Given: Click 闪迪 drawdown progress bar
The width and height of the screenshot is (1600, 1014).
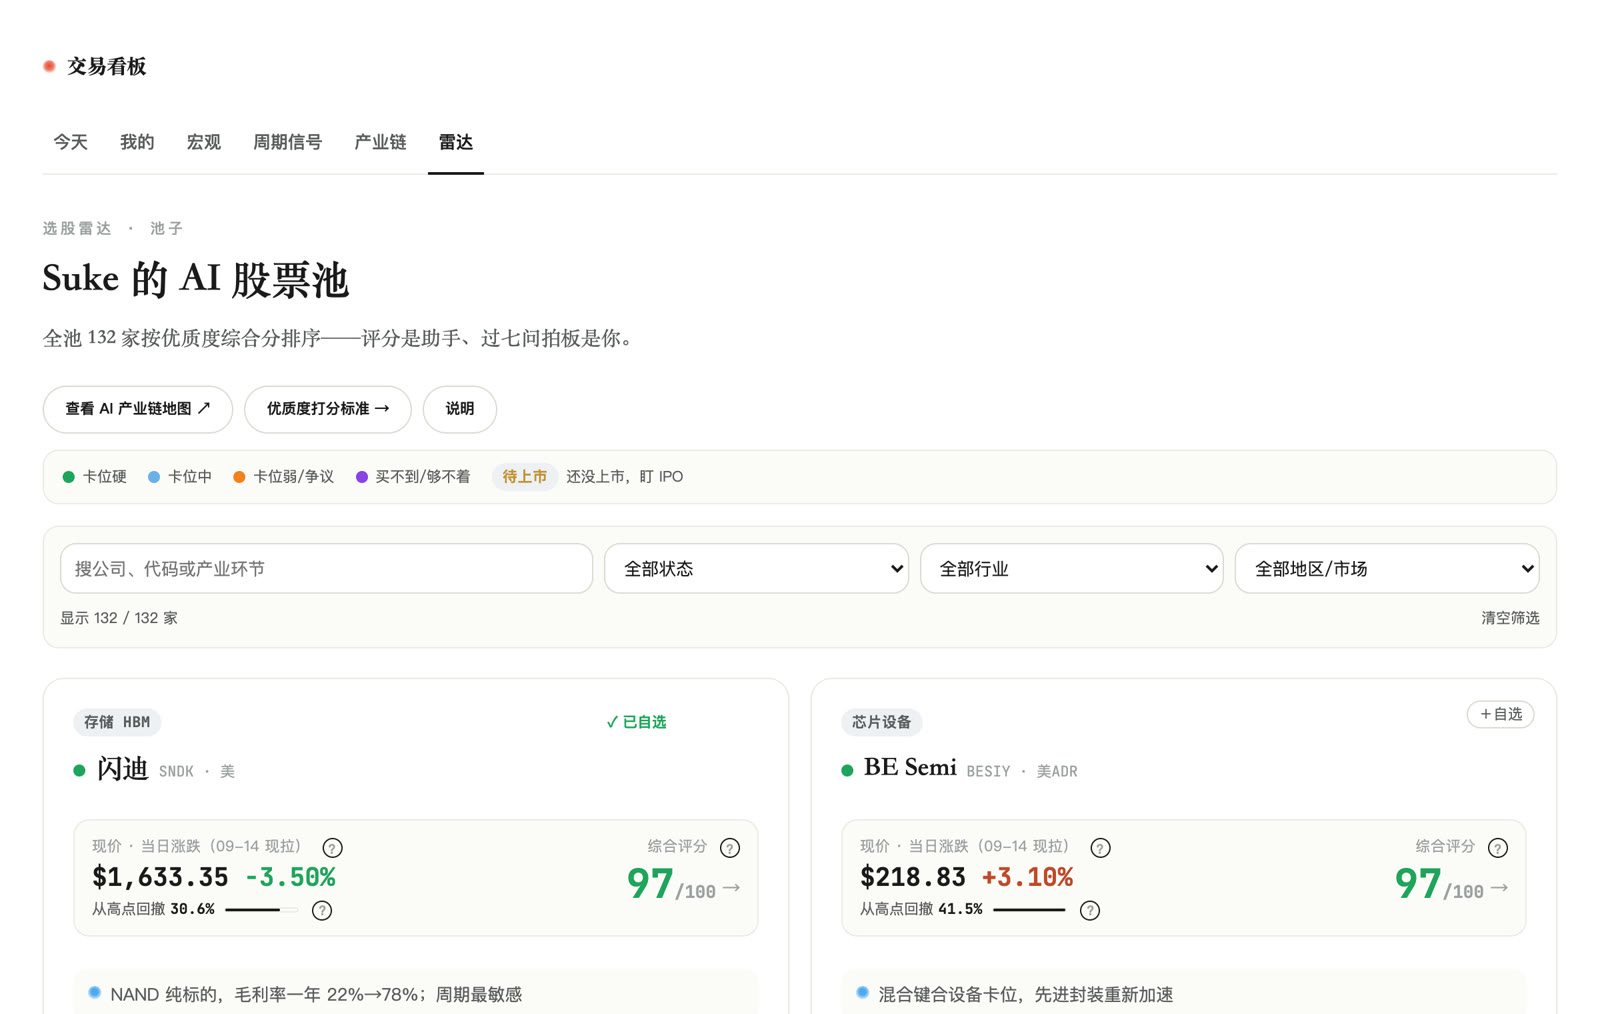Looking at the screenshot, I should [261, 910].
